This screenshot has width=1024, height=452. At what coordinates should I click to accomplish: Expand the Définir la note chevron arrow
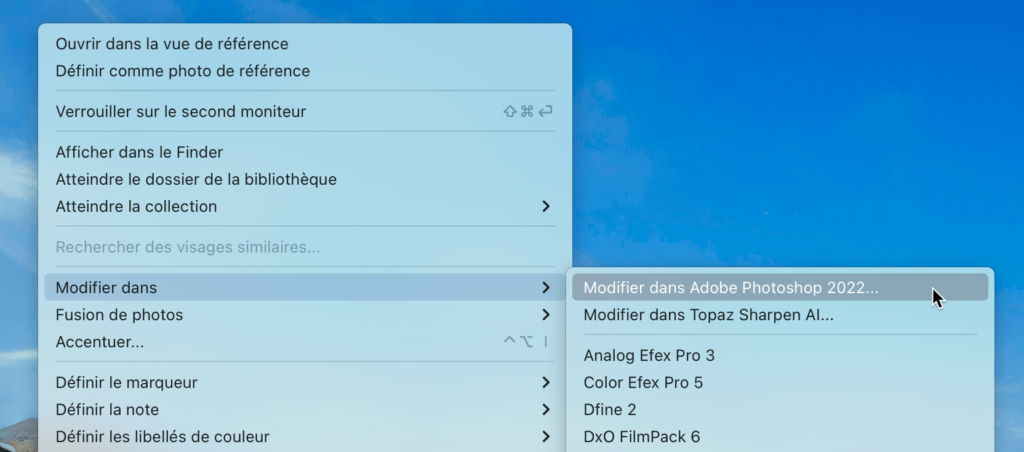pyautogui.click(x=546, y=410)
